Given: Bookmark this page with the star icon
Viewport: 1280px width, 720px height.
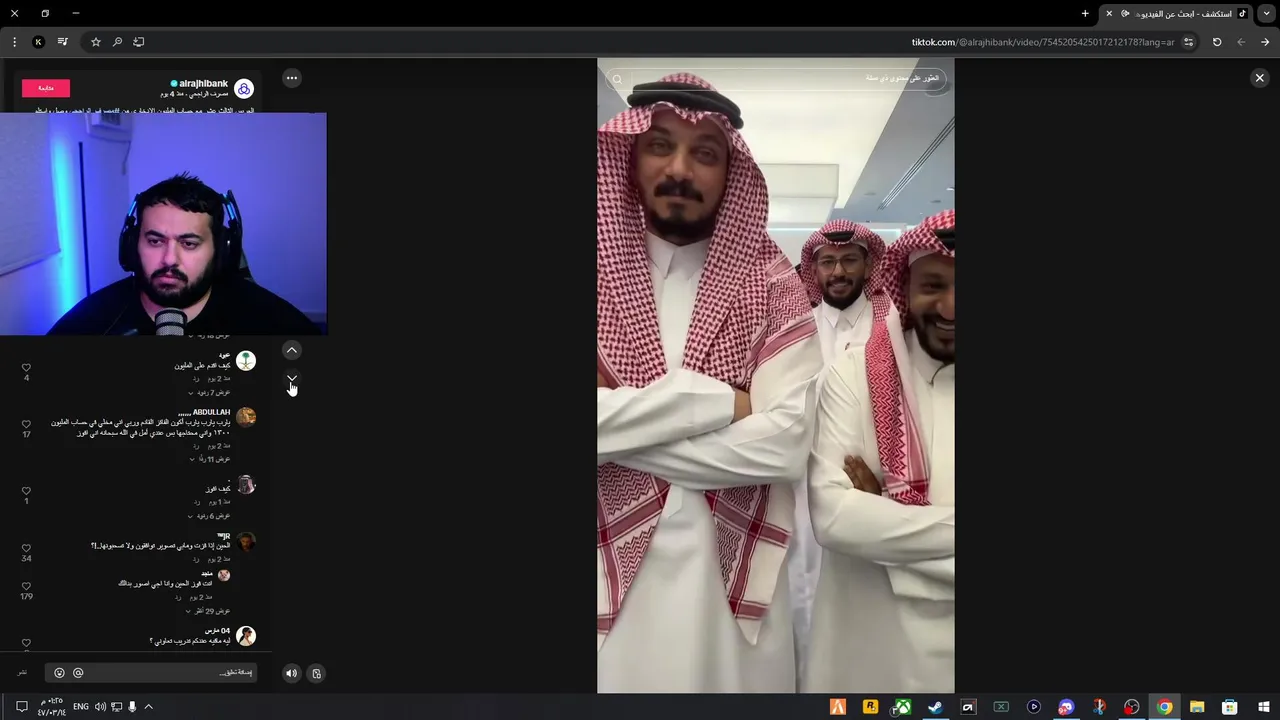Looking at the screenshot, I should point(96,42).
